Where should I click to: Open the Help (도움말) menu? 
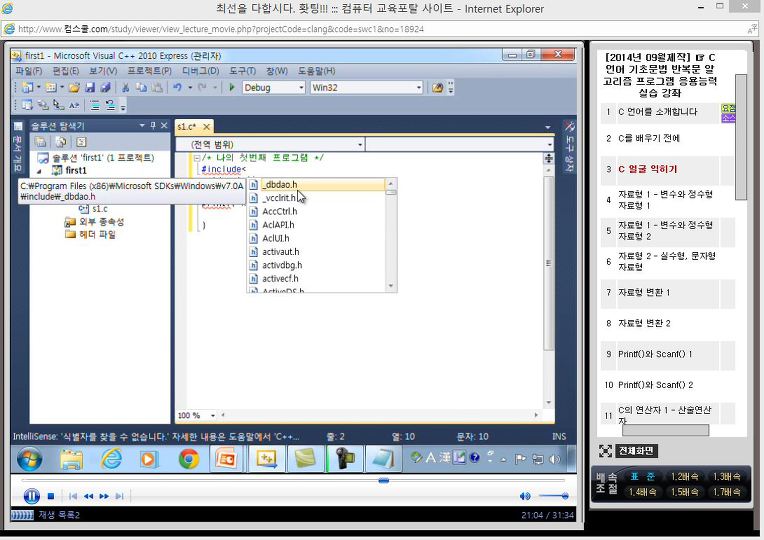316,71
